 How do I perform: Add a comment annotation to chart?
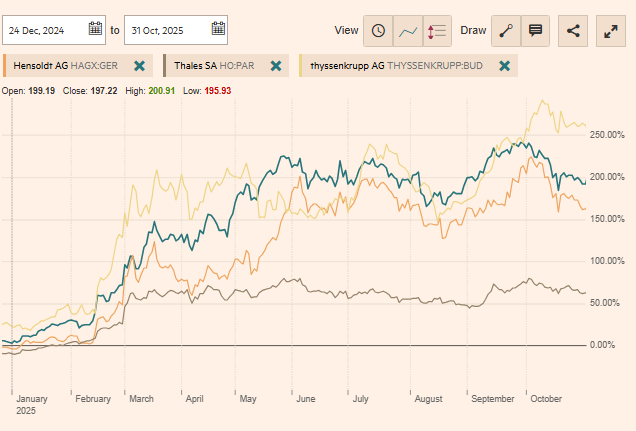(x=535, y=30)
